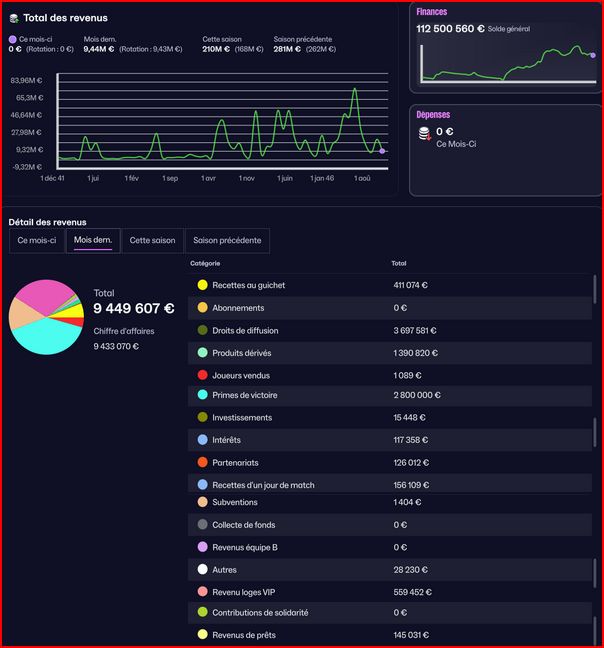Image resolution: width=604 pixels, height=648 pixels.
Task: Open the Finances panel heading
Action: [432, 12]
